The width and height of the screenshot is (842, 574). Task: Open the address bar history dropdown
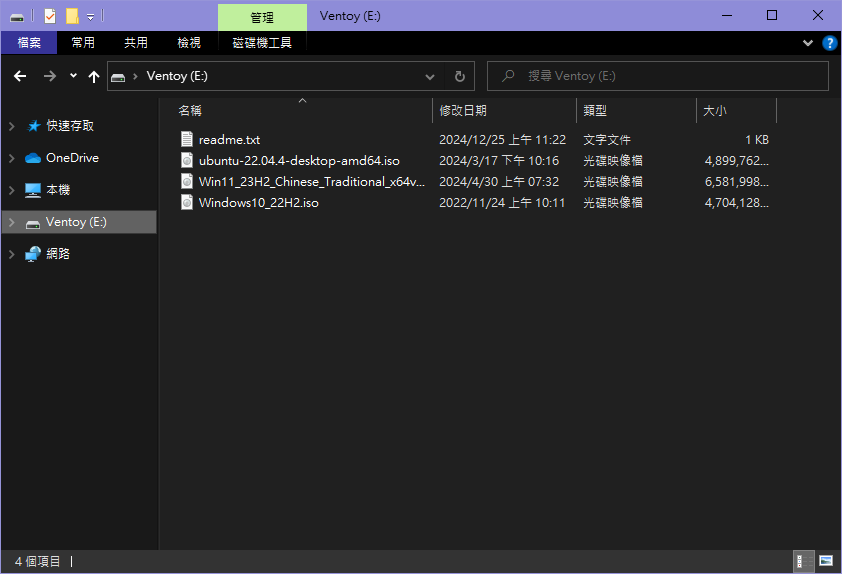(x=430, y=76)
